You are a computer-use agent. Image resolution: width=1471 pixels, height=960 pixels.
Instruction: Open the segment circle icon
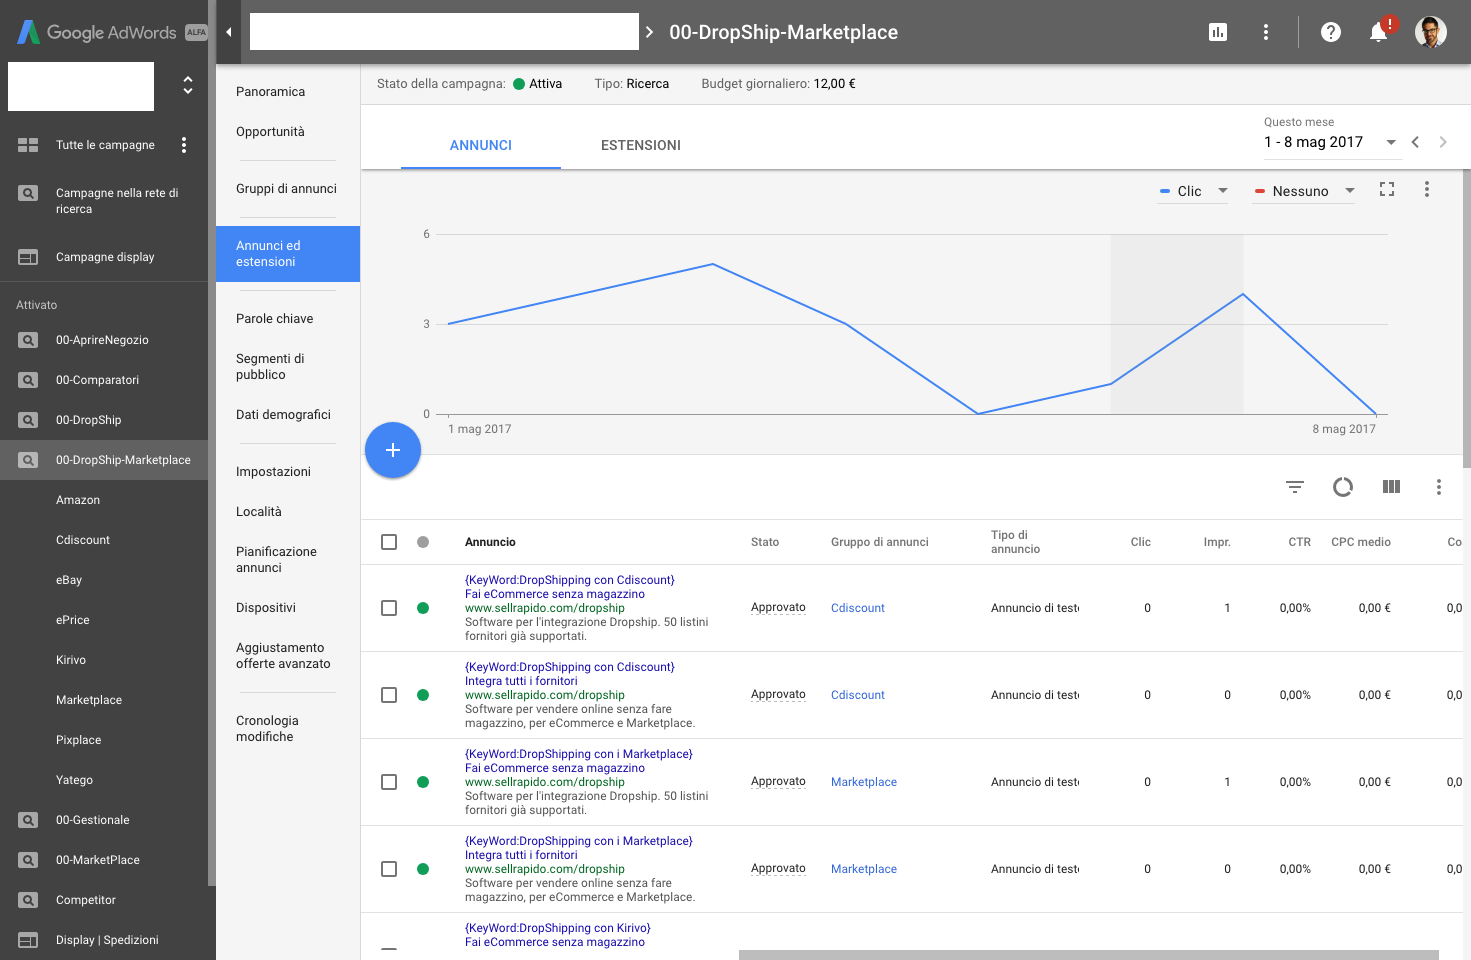tap(1343, 487)
